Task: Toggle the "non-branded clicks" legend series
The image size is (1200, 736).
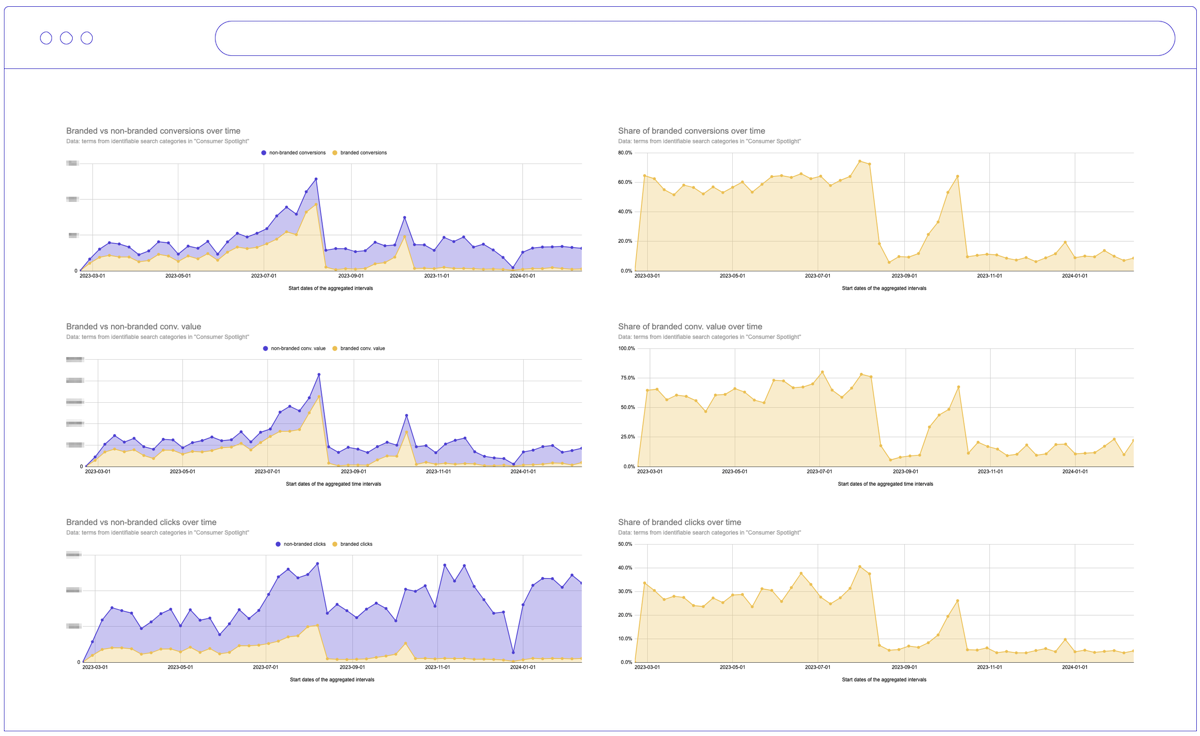Action: [305, 544]
